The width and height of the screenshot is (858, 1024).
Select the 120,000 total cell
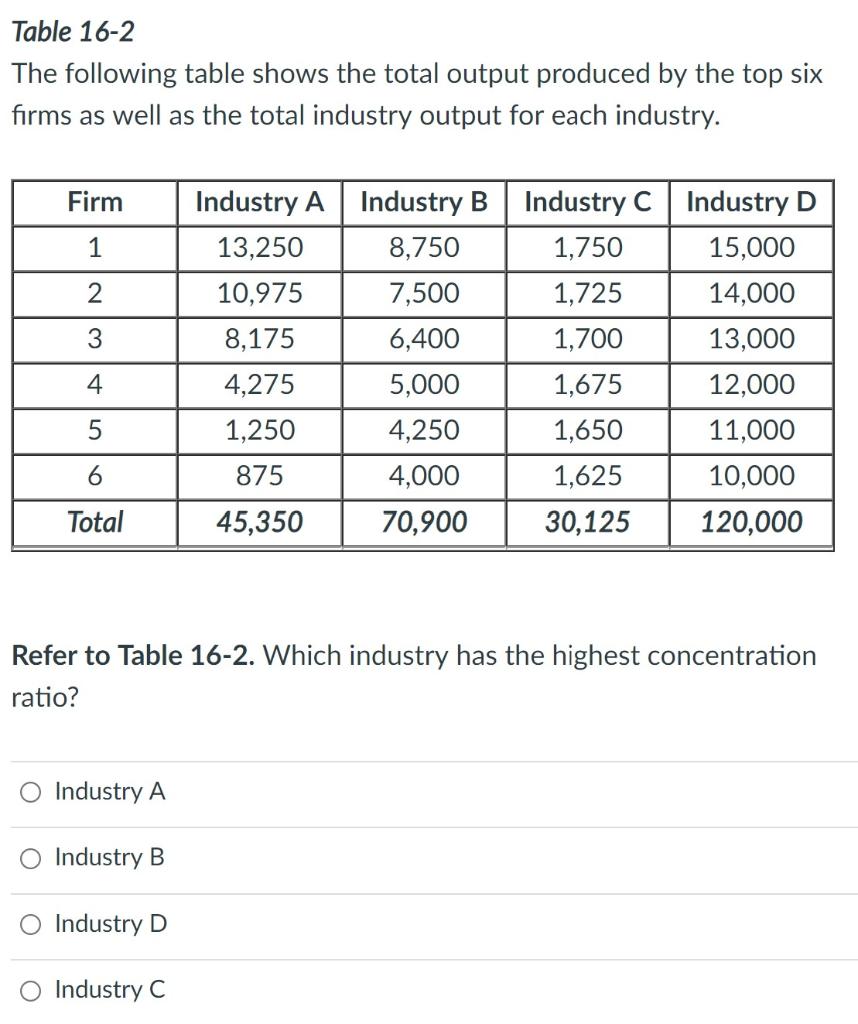pos(752,521)
